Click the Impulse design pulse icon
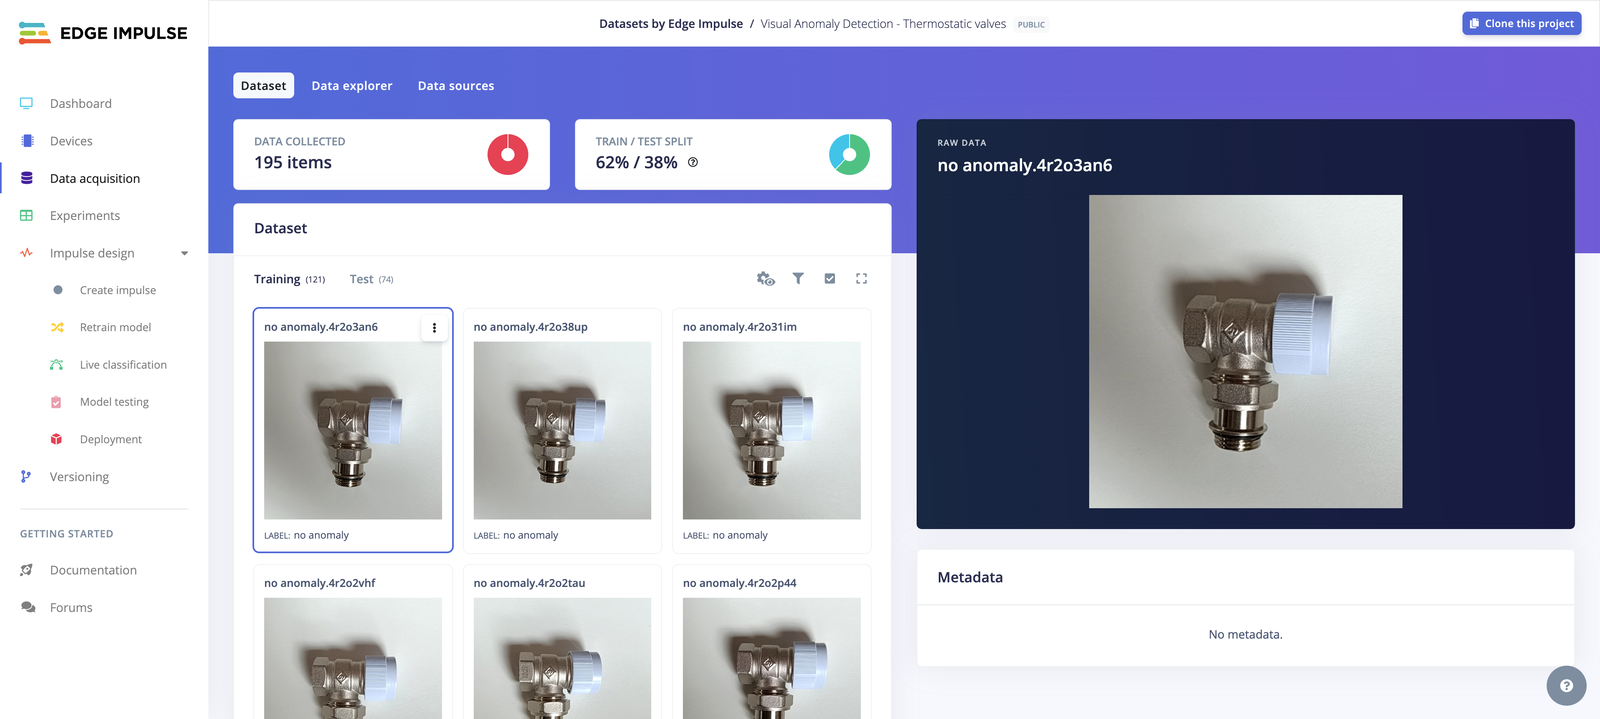Screen dimensions: 1600x719 click(27, 253)
